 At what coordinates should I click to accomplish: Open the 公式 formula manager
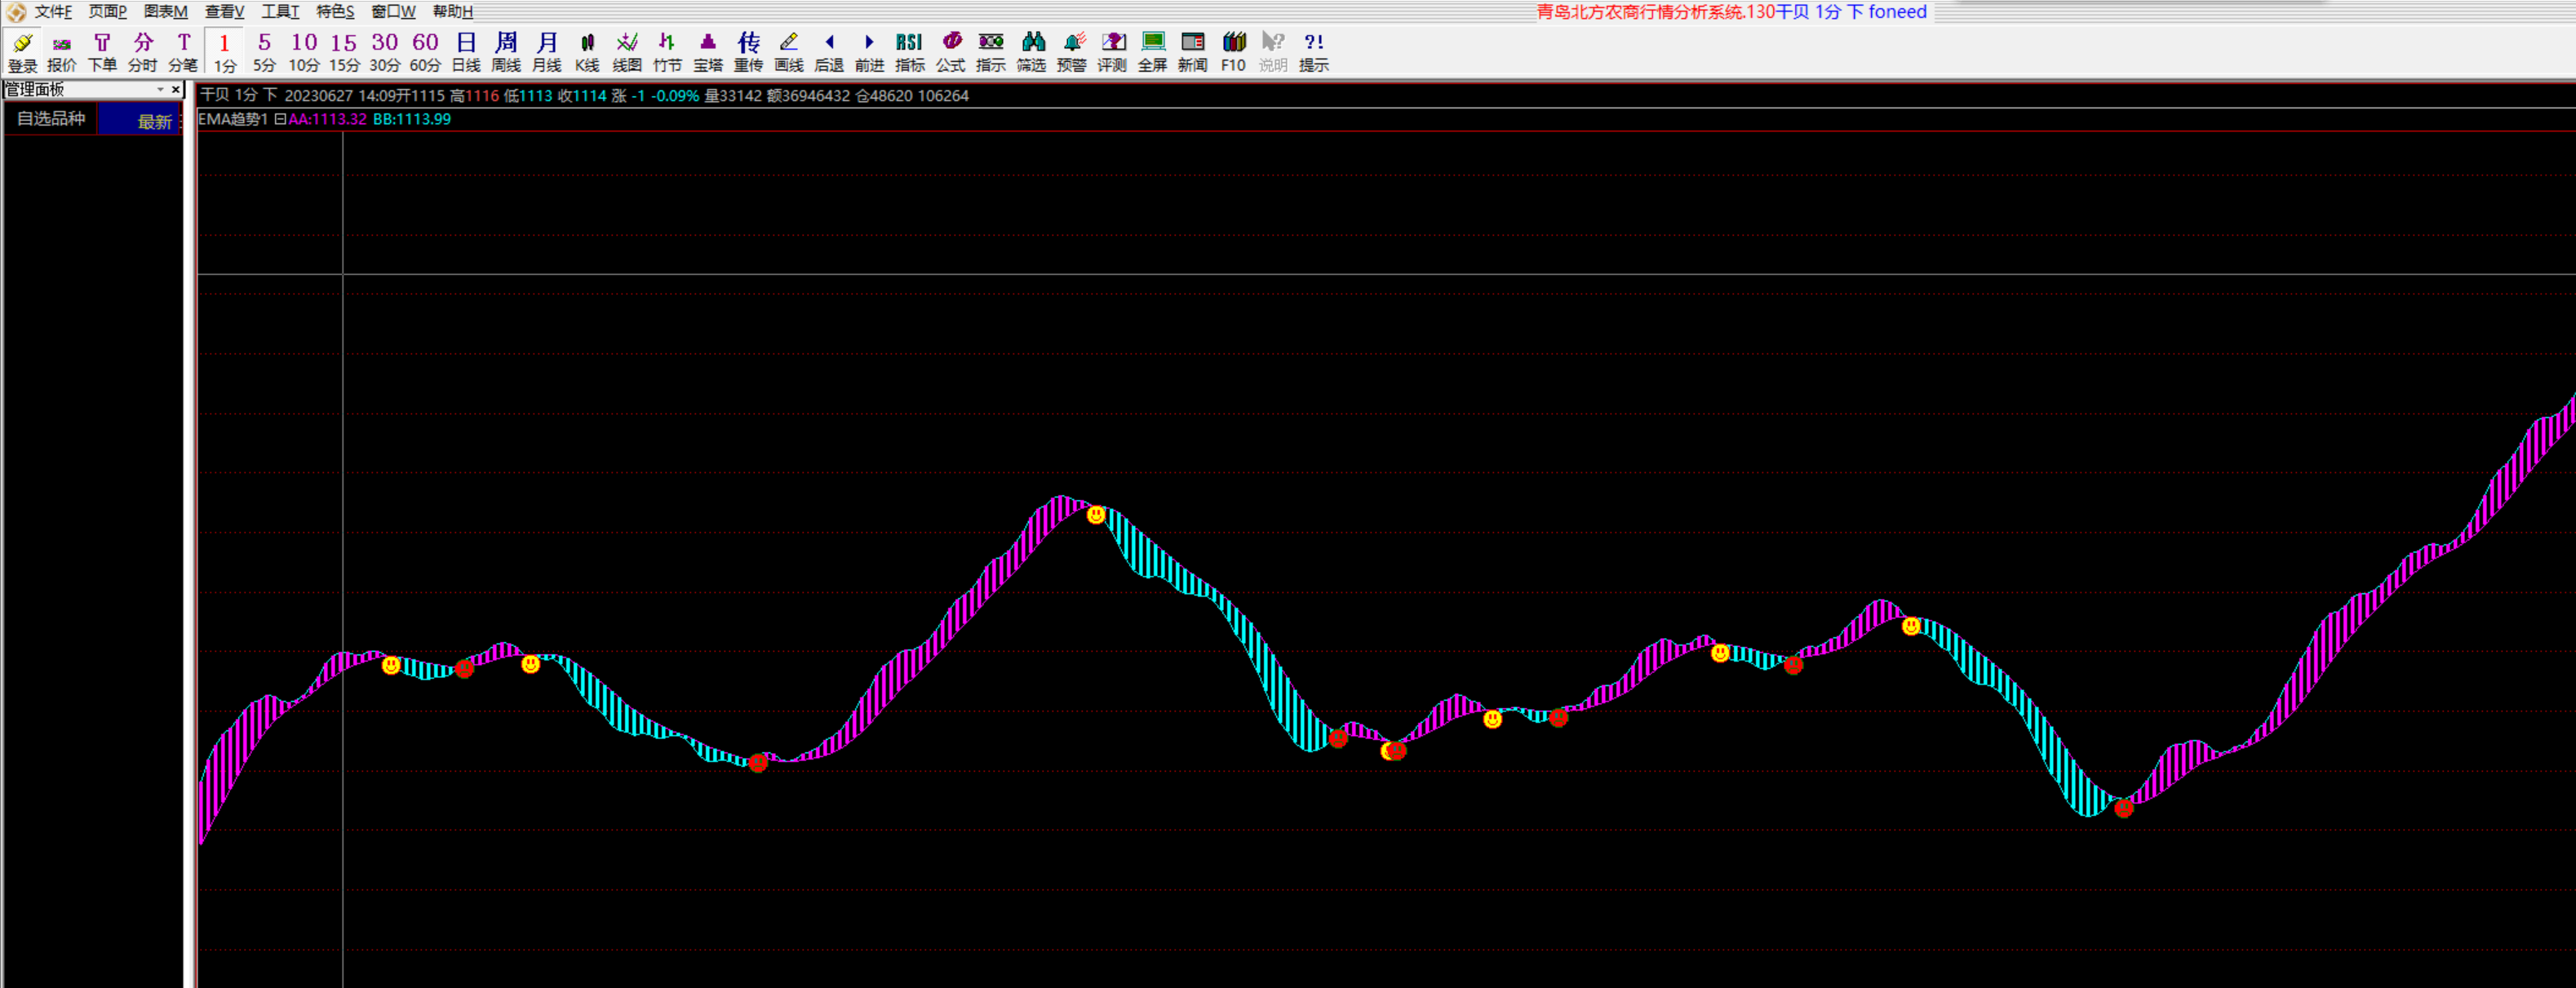coord(950,52)
